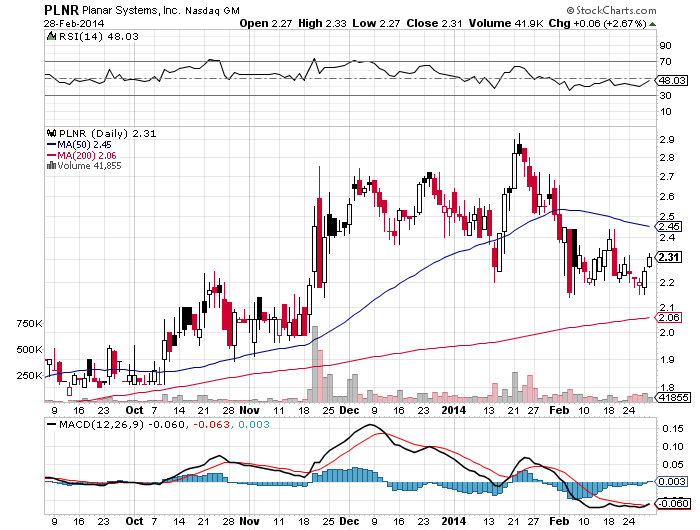Click the High 2.33 value

click(x=322, y=23)
